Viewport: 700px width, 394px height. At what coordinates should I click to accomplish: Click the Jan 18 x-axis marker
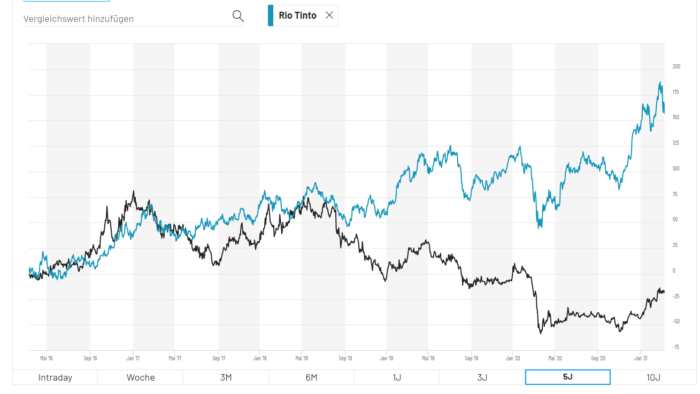(260, 358)
